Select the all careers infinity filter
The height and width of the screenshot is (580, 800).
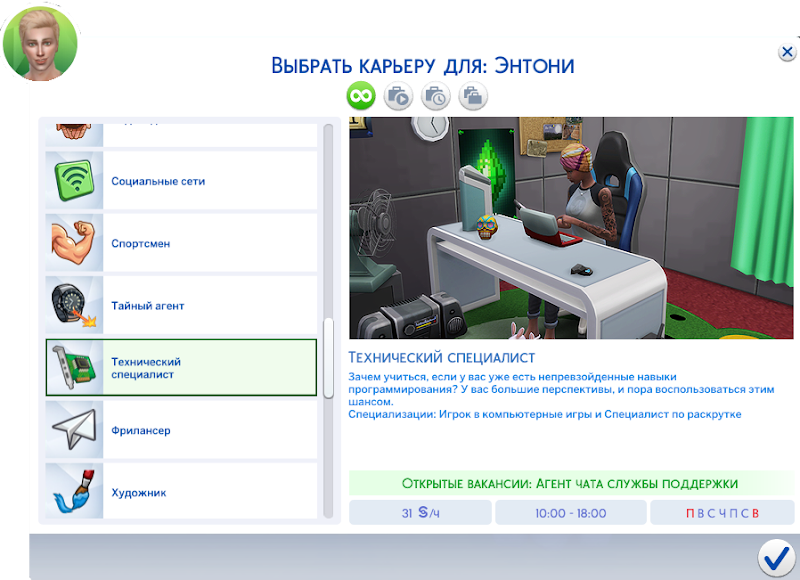click(x=361, y=96)
